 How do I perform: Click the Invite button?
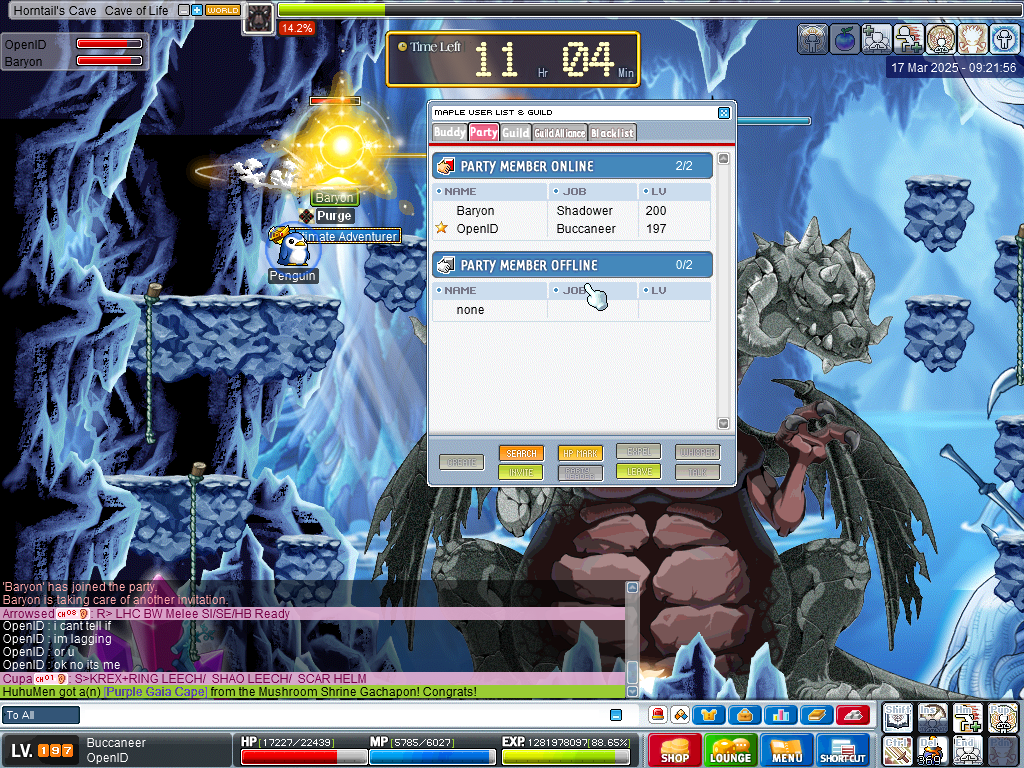521,472
